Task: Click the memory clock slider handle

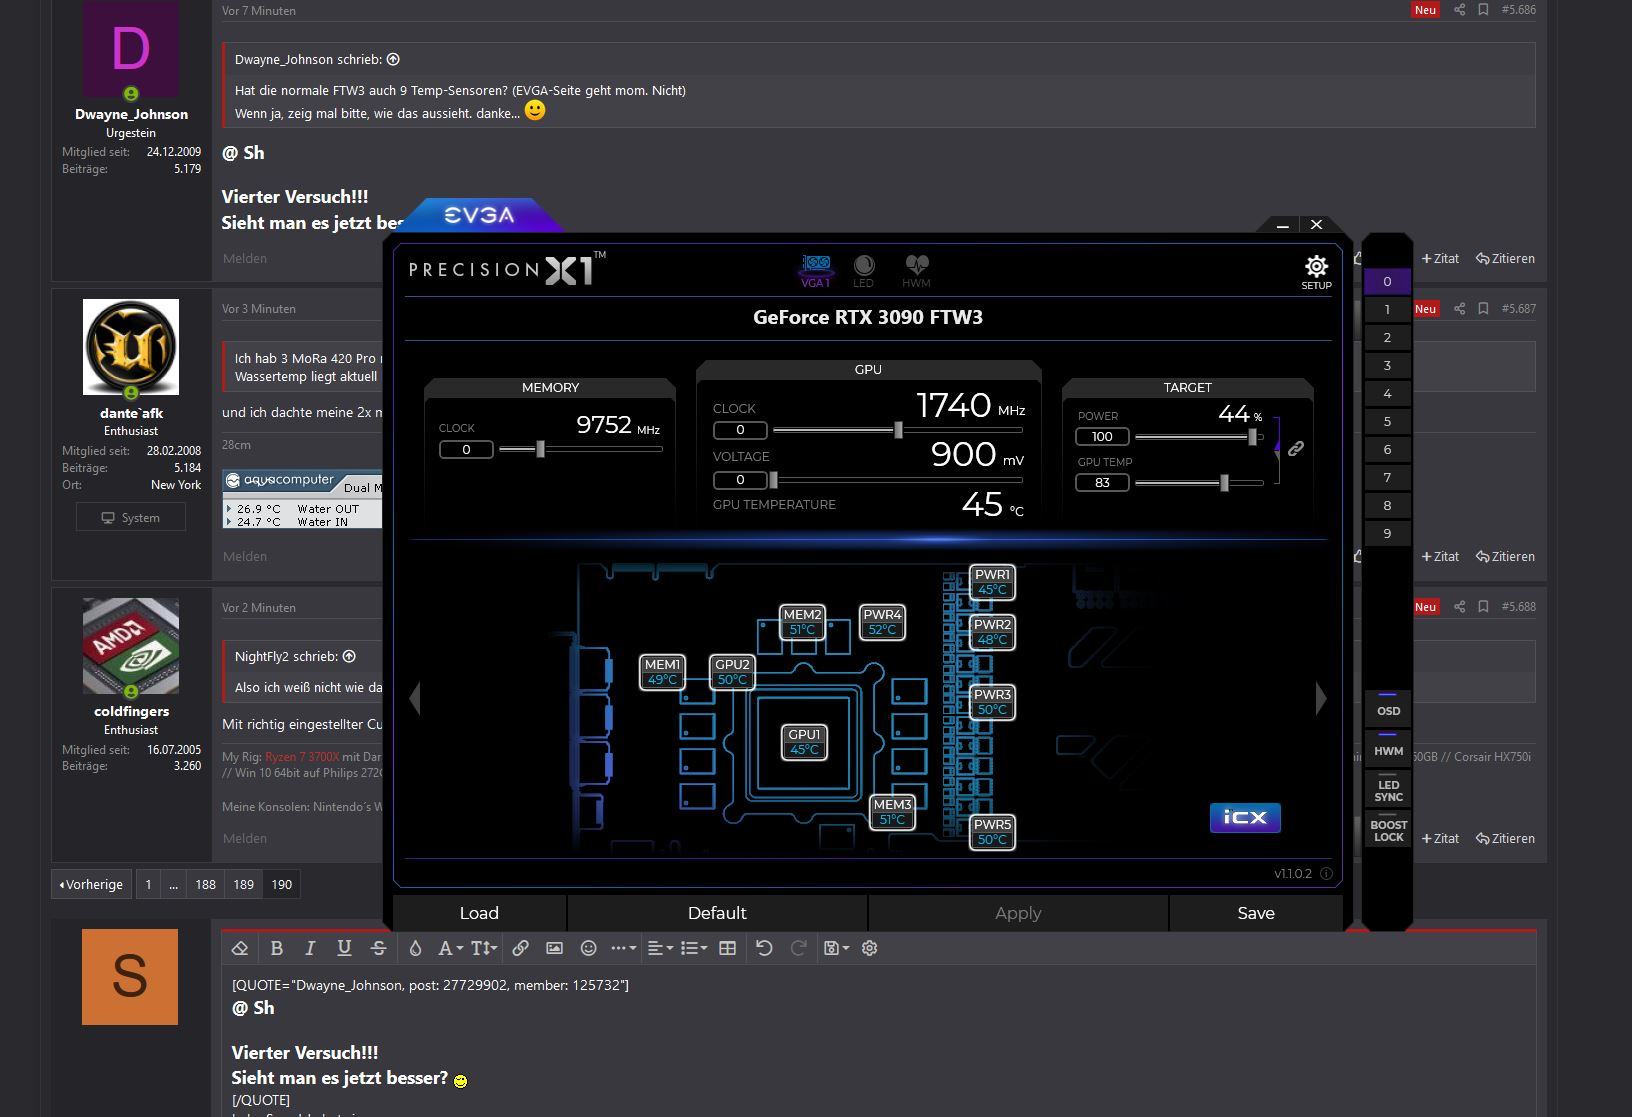Action: (540, 449)
